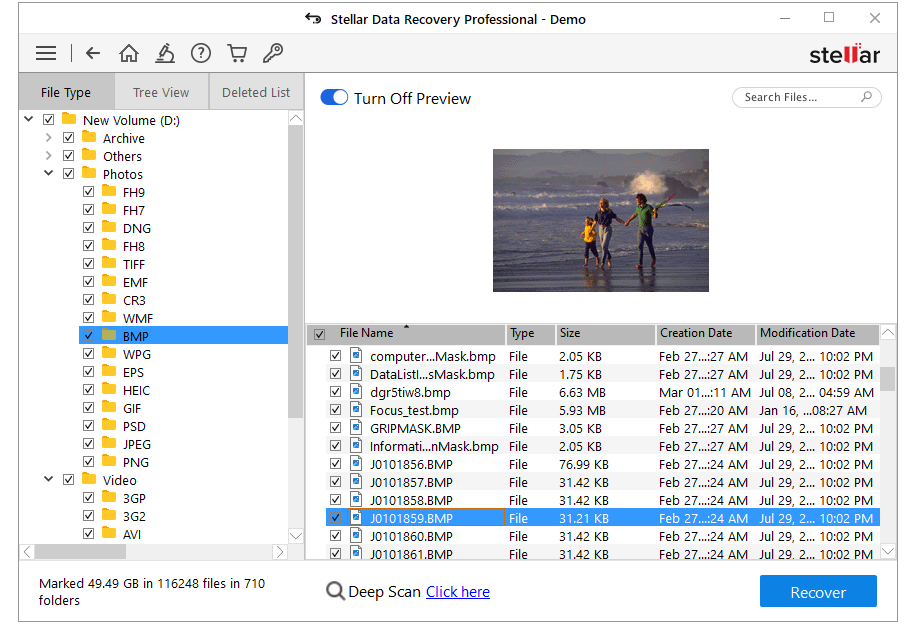Click the TIFF folder icon

tap(109, 263)
